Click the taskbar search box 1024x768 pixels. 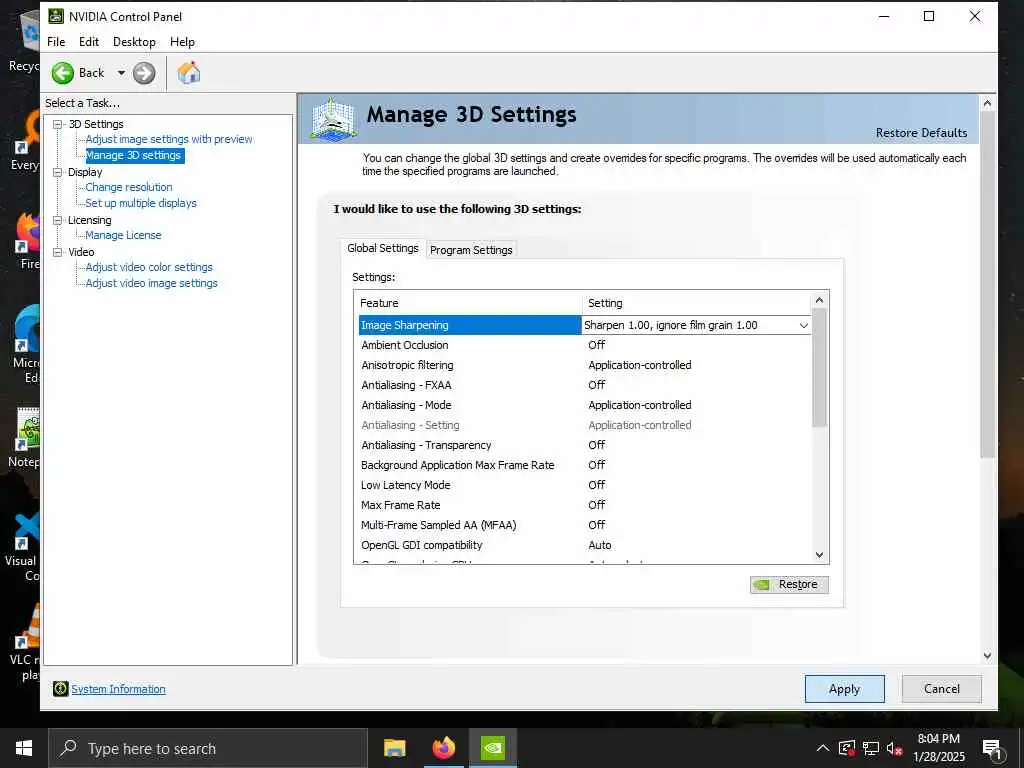click(x=208, y=748)
